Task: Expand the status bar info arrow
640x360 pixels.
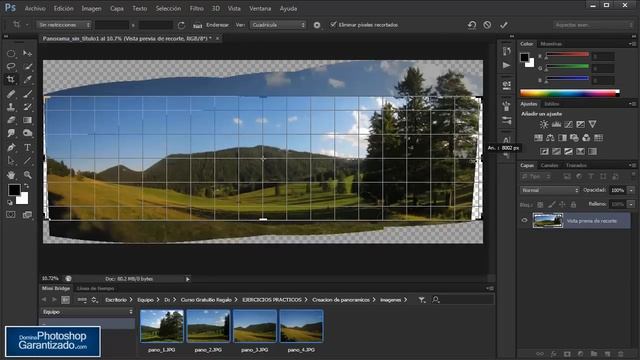Action: (188, 279)
